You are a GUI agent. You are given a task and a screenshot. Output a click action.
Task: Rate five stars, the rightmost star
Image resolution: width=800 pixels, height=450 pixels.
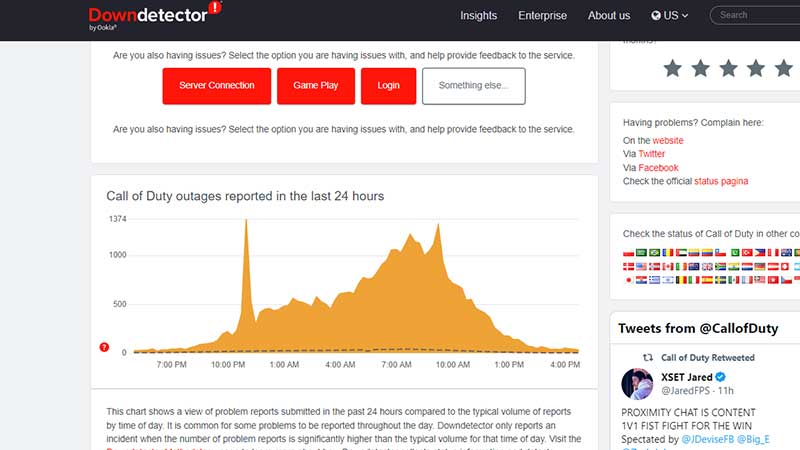point(784,68)
